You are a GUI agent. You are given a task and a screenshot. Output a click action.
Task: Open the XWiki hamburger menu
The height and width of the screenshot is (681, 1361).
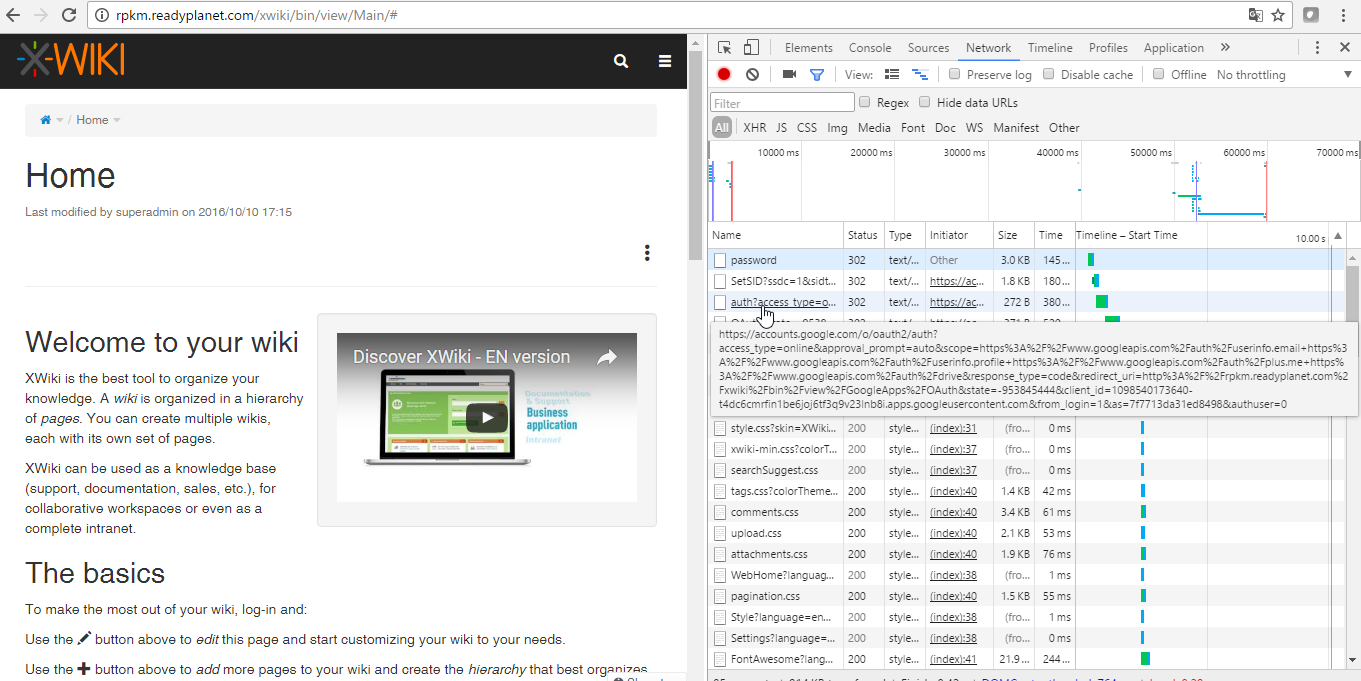click(665, 61)
